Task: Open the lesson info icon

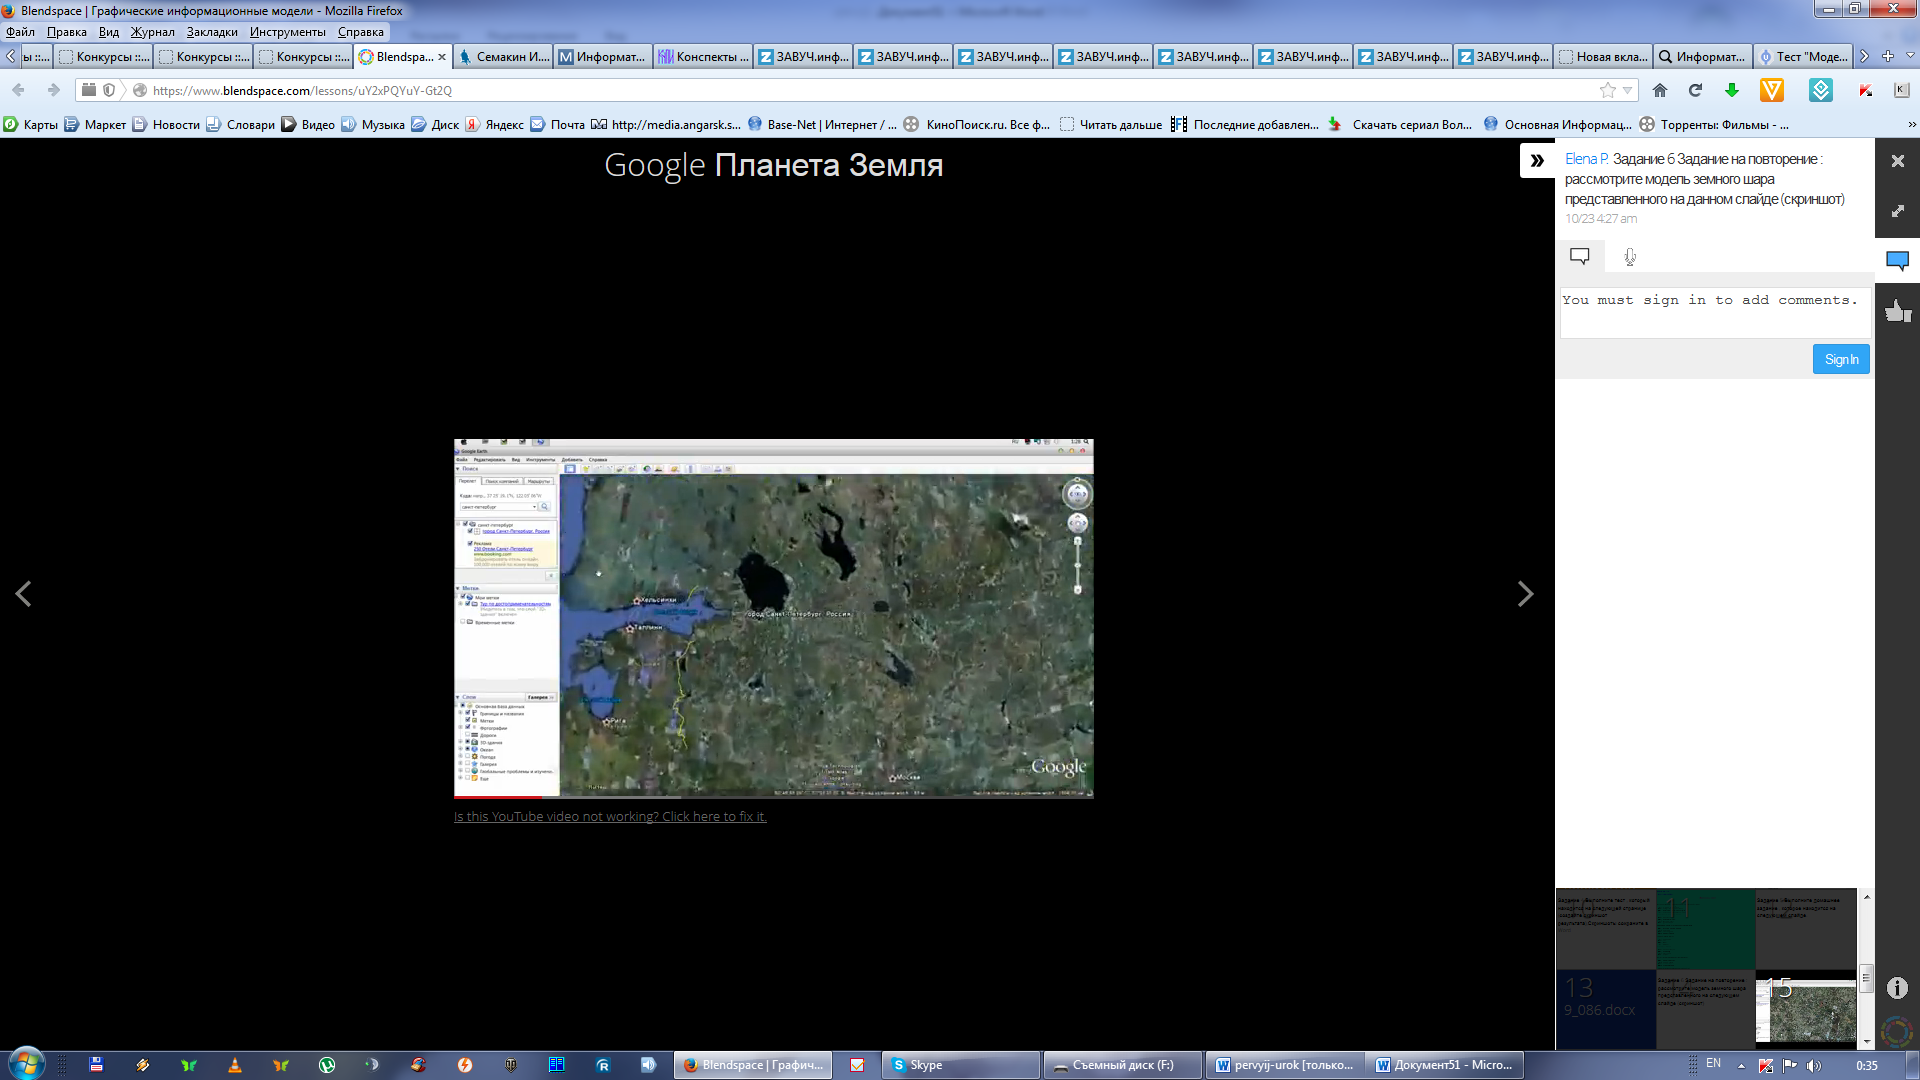Action: (1897, 988)
